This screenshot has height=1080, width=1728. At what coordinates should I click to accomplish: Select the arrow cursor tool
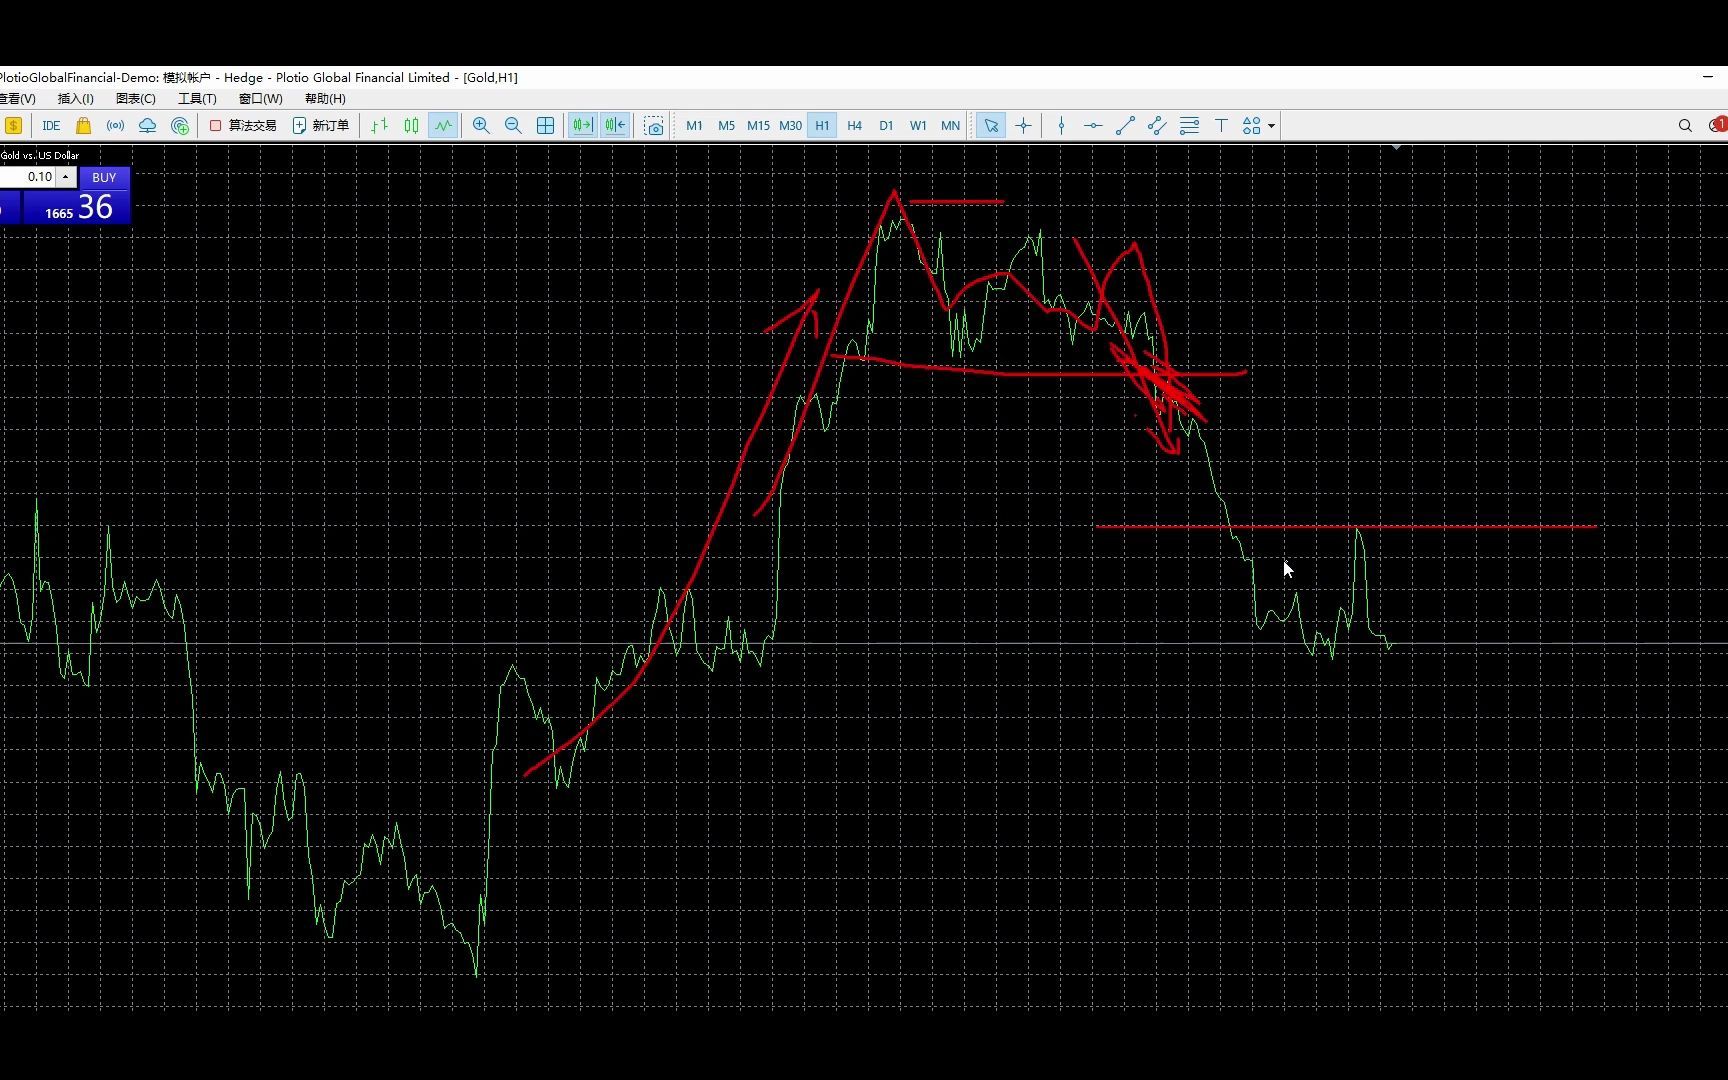click(x=991, y=125)
